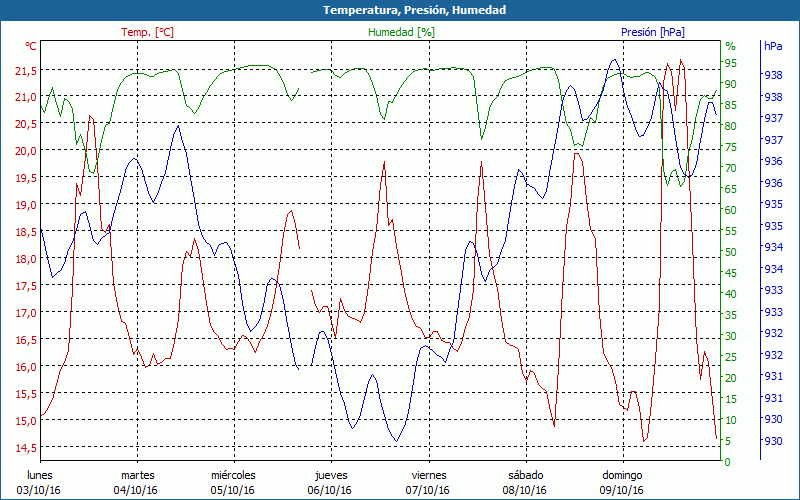Click the 14,5 temperature axis value
800x500 pixels.
pos(24,447)
